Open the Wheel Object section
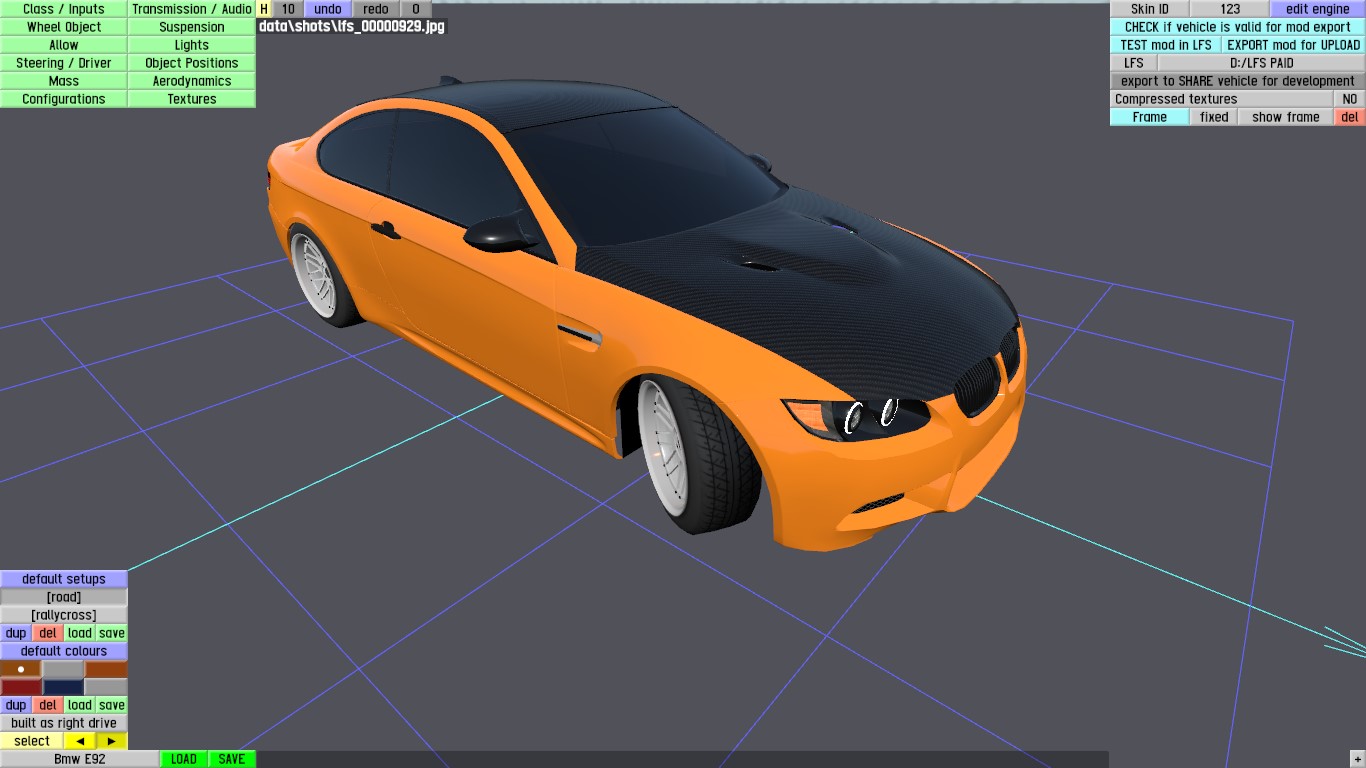The image size is (1366, 768). (64, 27)
